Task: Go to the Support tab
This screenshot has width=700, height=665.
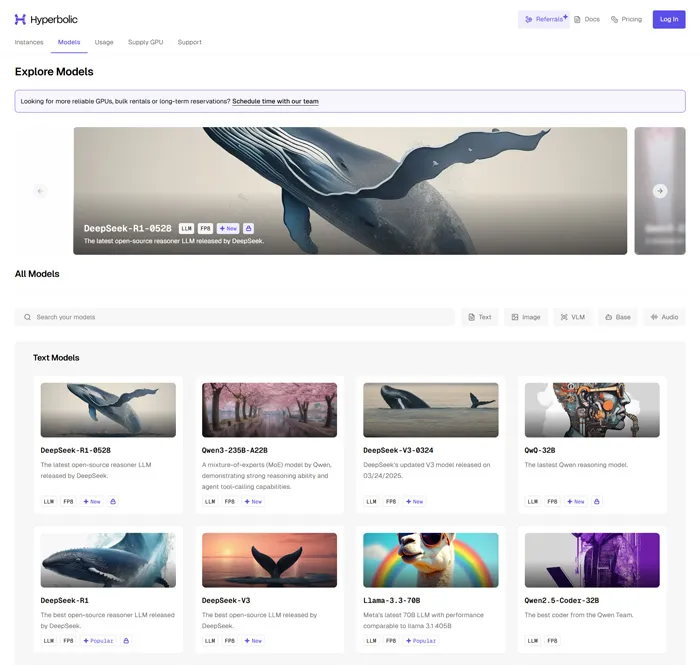Action: (190, 42)
